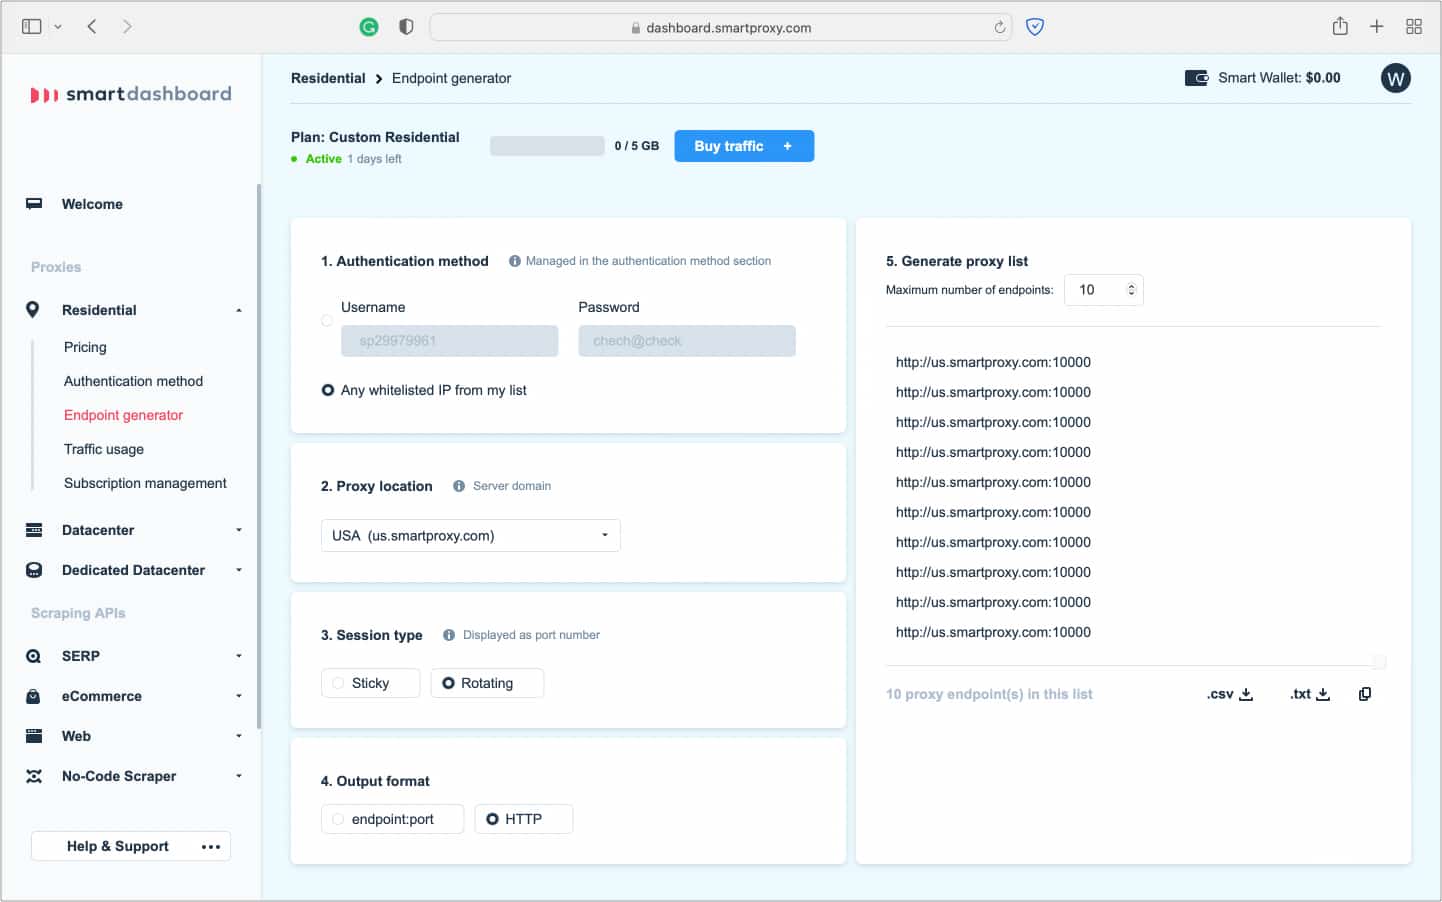Screen dimensions: 1442x902
Task: Expand the SERP menu arrow
Action: [239, 656]
